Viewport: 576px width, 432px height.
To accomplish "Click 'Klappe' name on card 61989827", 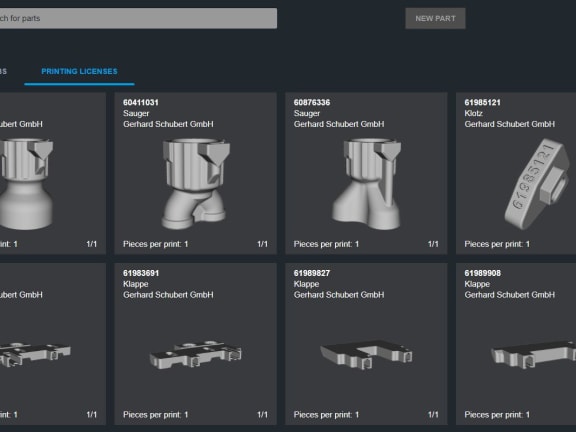I will (x=306, y=284).
